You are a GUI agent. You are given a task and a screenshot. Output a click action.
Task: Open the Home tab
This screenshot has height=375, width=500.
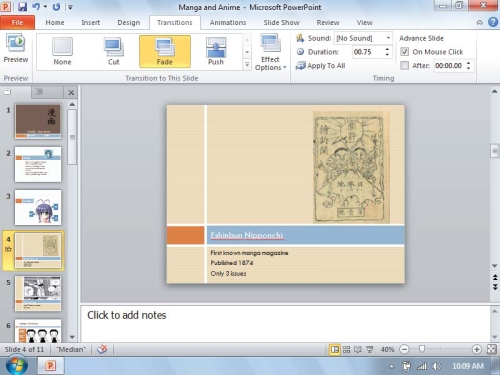pyautogui.click(x=55, y=22)
